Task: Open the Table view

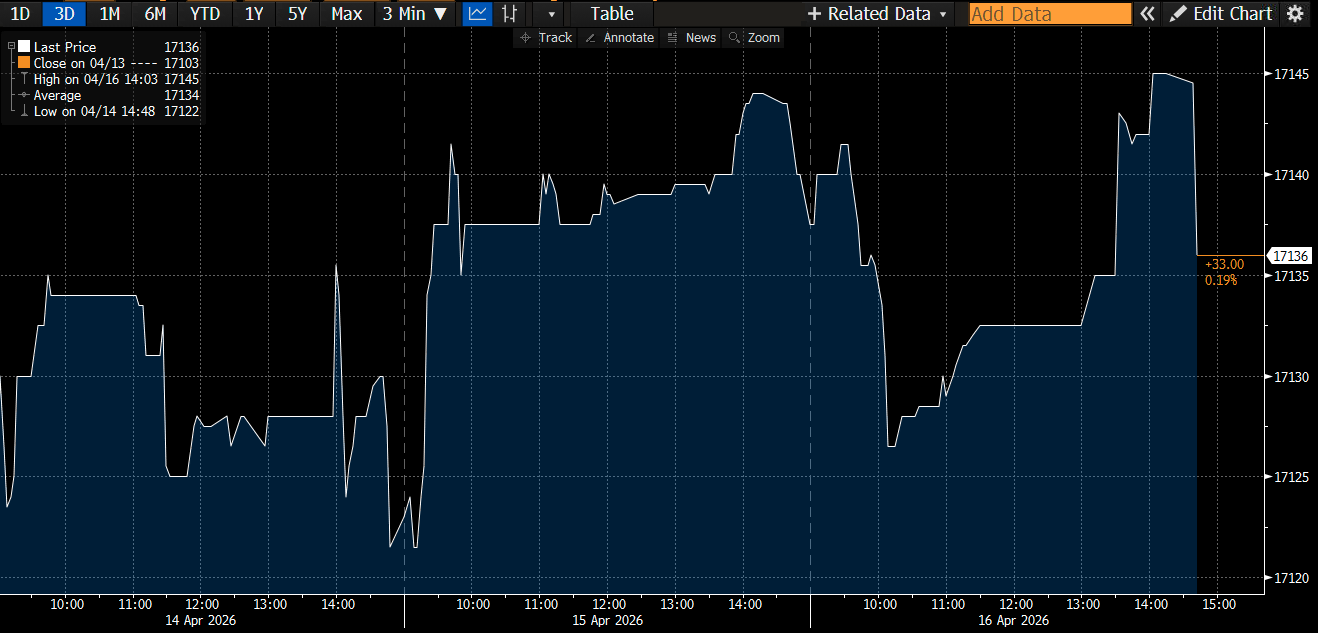Action: tap(612, 14)
